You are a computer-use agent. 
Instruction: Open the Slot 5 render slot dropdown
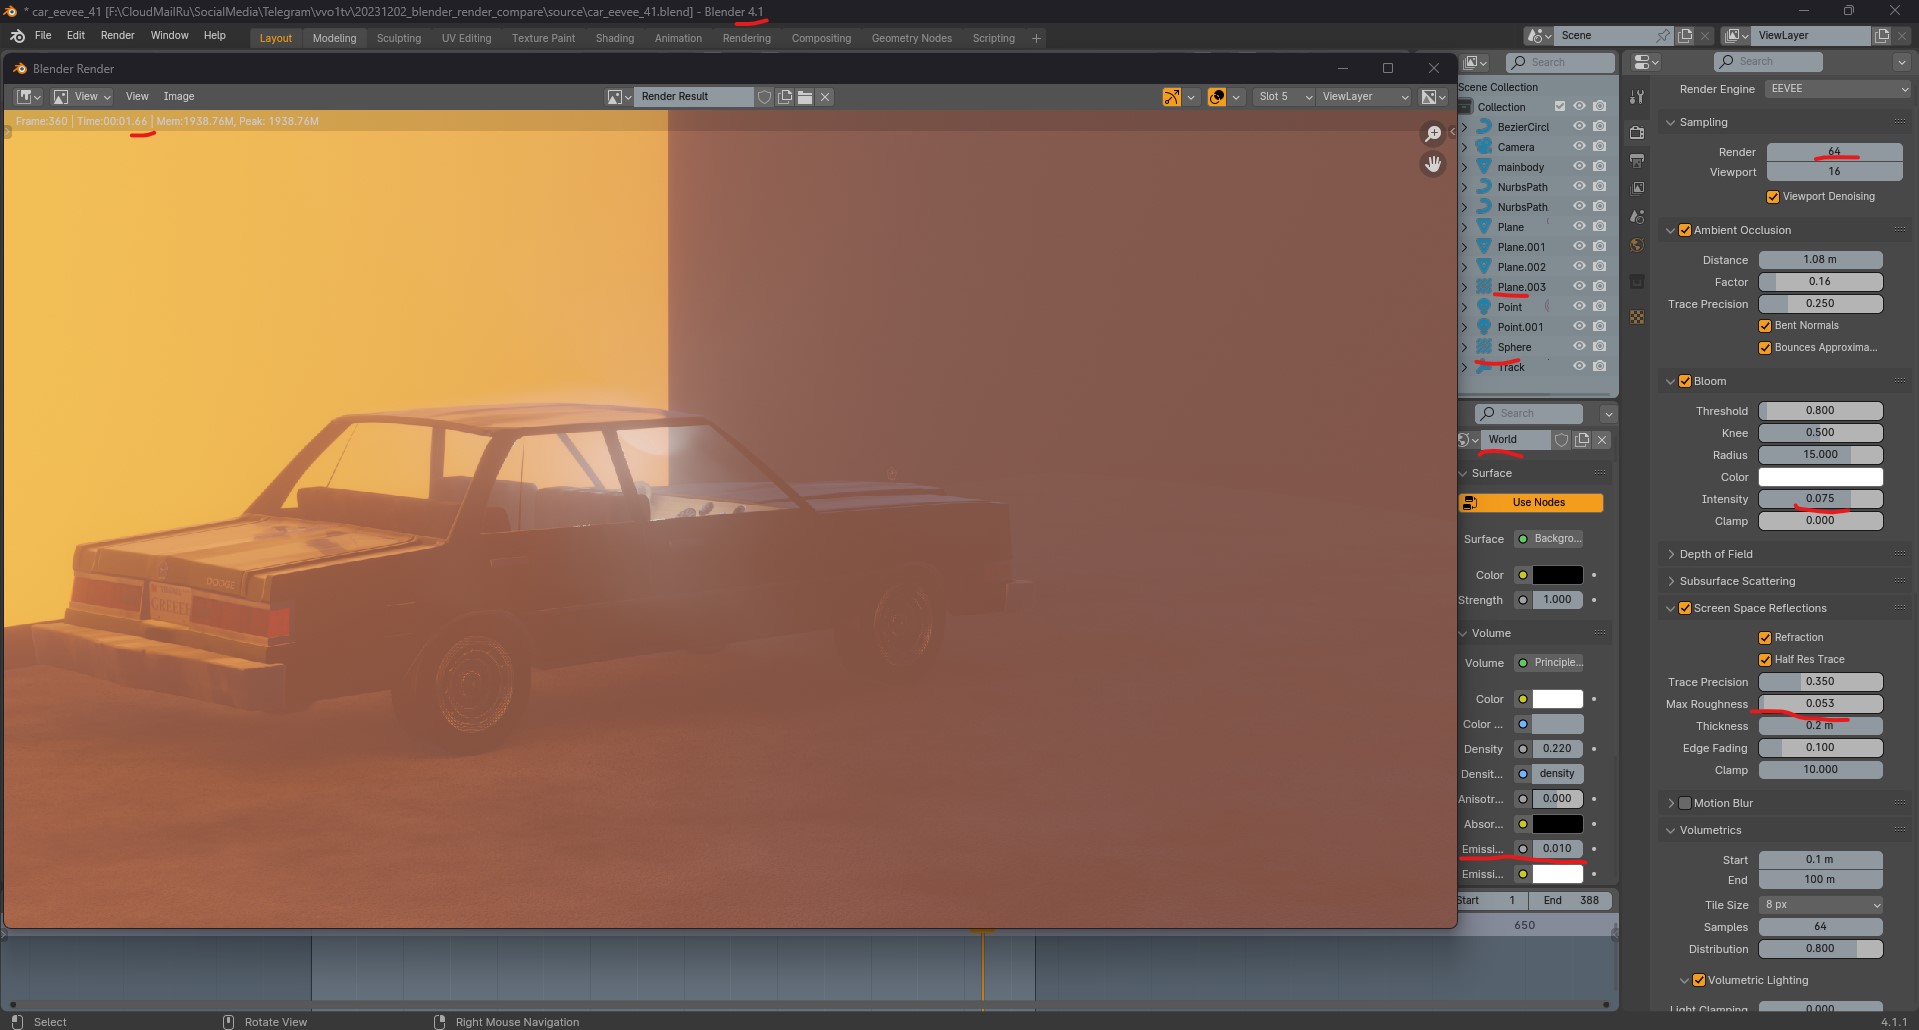click(1284, 97)
